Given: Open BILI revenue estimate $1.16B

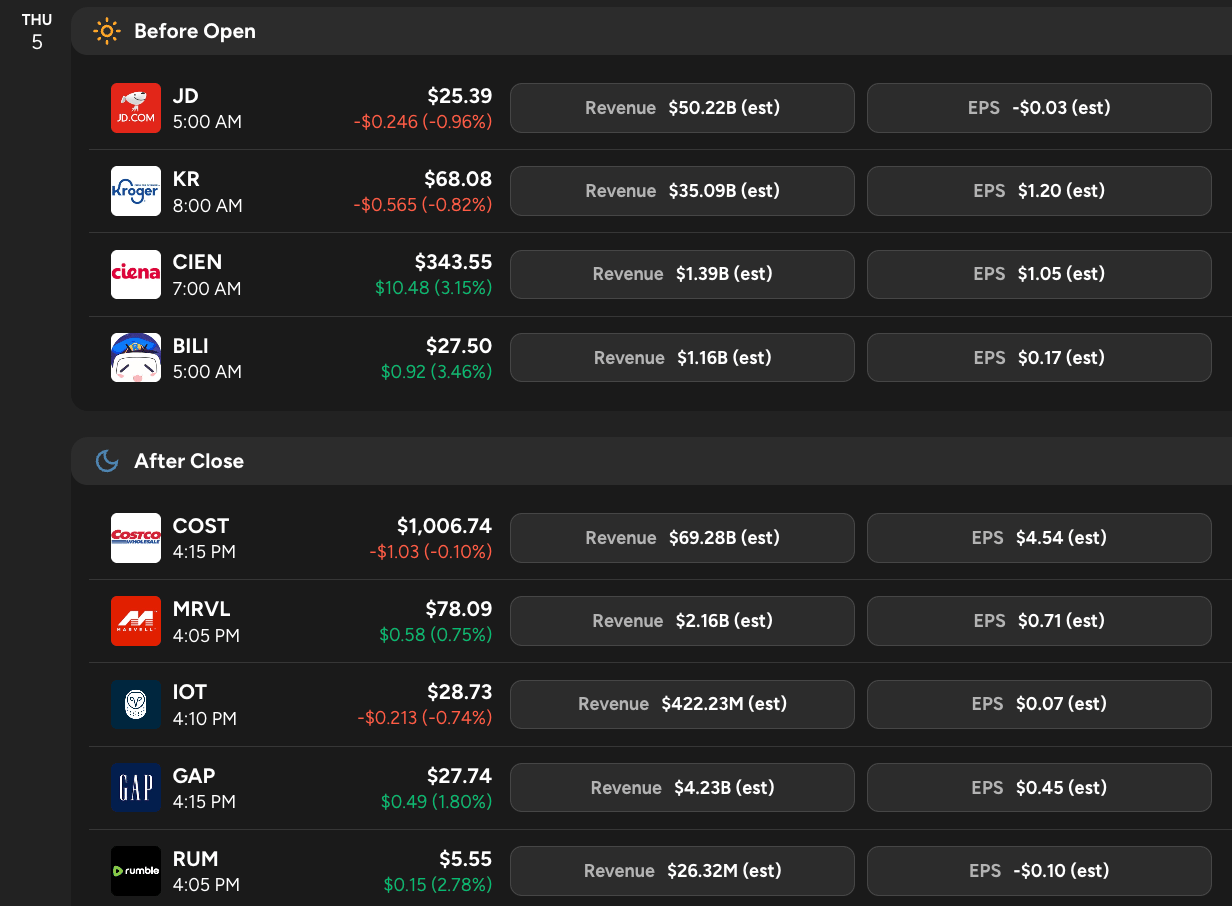Looking at the screenshot, I should coord(682,358).
